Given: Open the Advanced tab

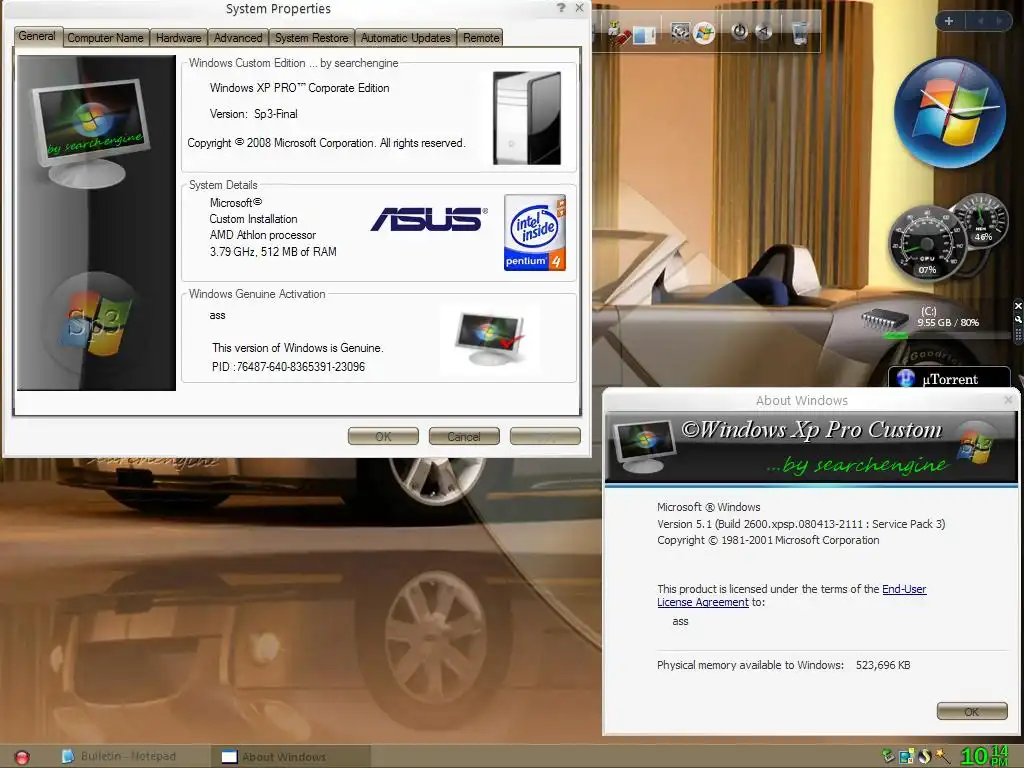Looking at the screenshot, I should [x=238, y=38].
